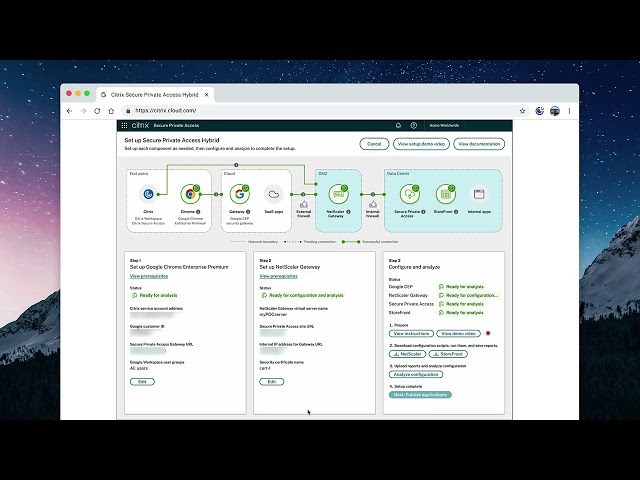Open the help question-mark icon
The image size is (640, 480).
click(414, 125)
